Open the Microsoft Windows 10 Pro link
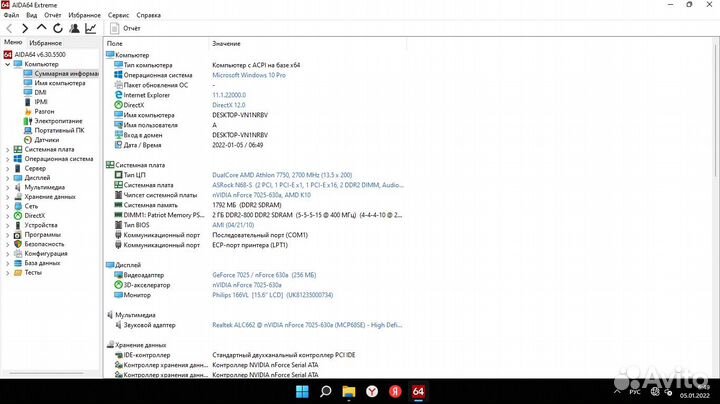This screenshot has height=404, width=720. coord(249,75)
